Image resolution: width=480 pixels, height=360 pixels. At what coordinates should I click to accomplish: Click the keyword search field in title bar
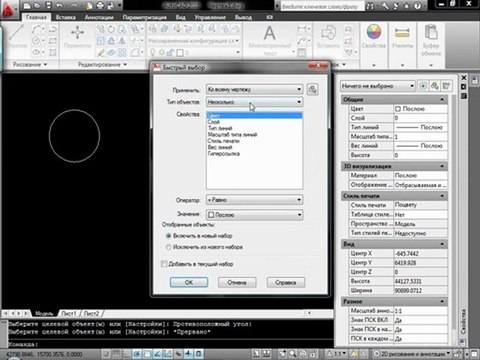coord(322,6)
